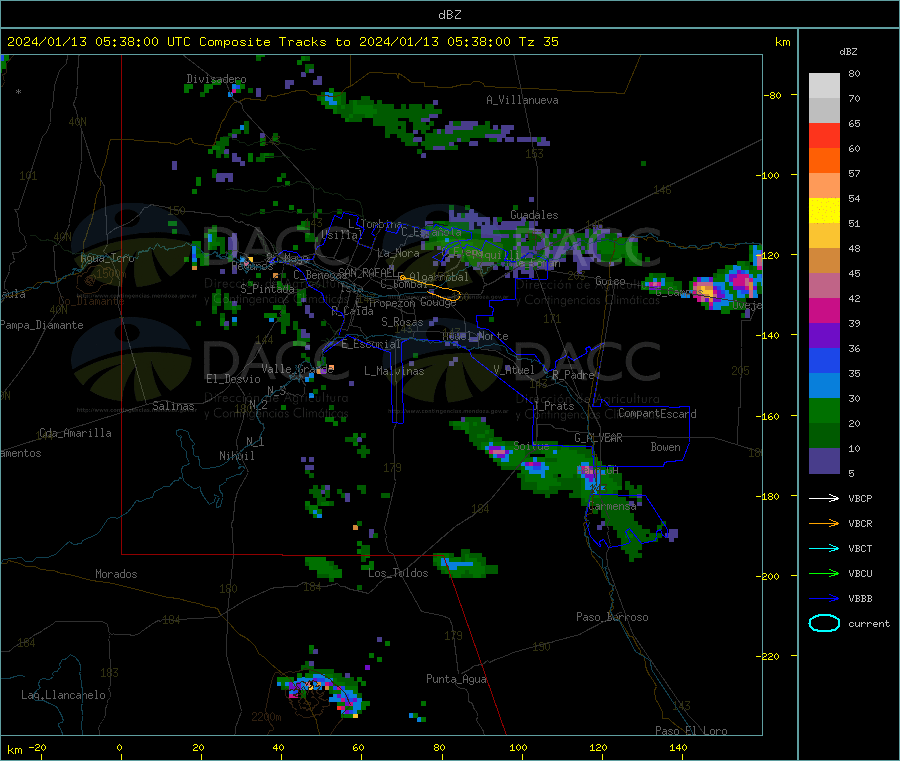Click the Cda_Amarilla map label
The image size is (900, 761).
coord(75,433)
